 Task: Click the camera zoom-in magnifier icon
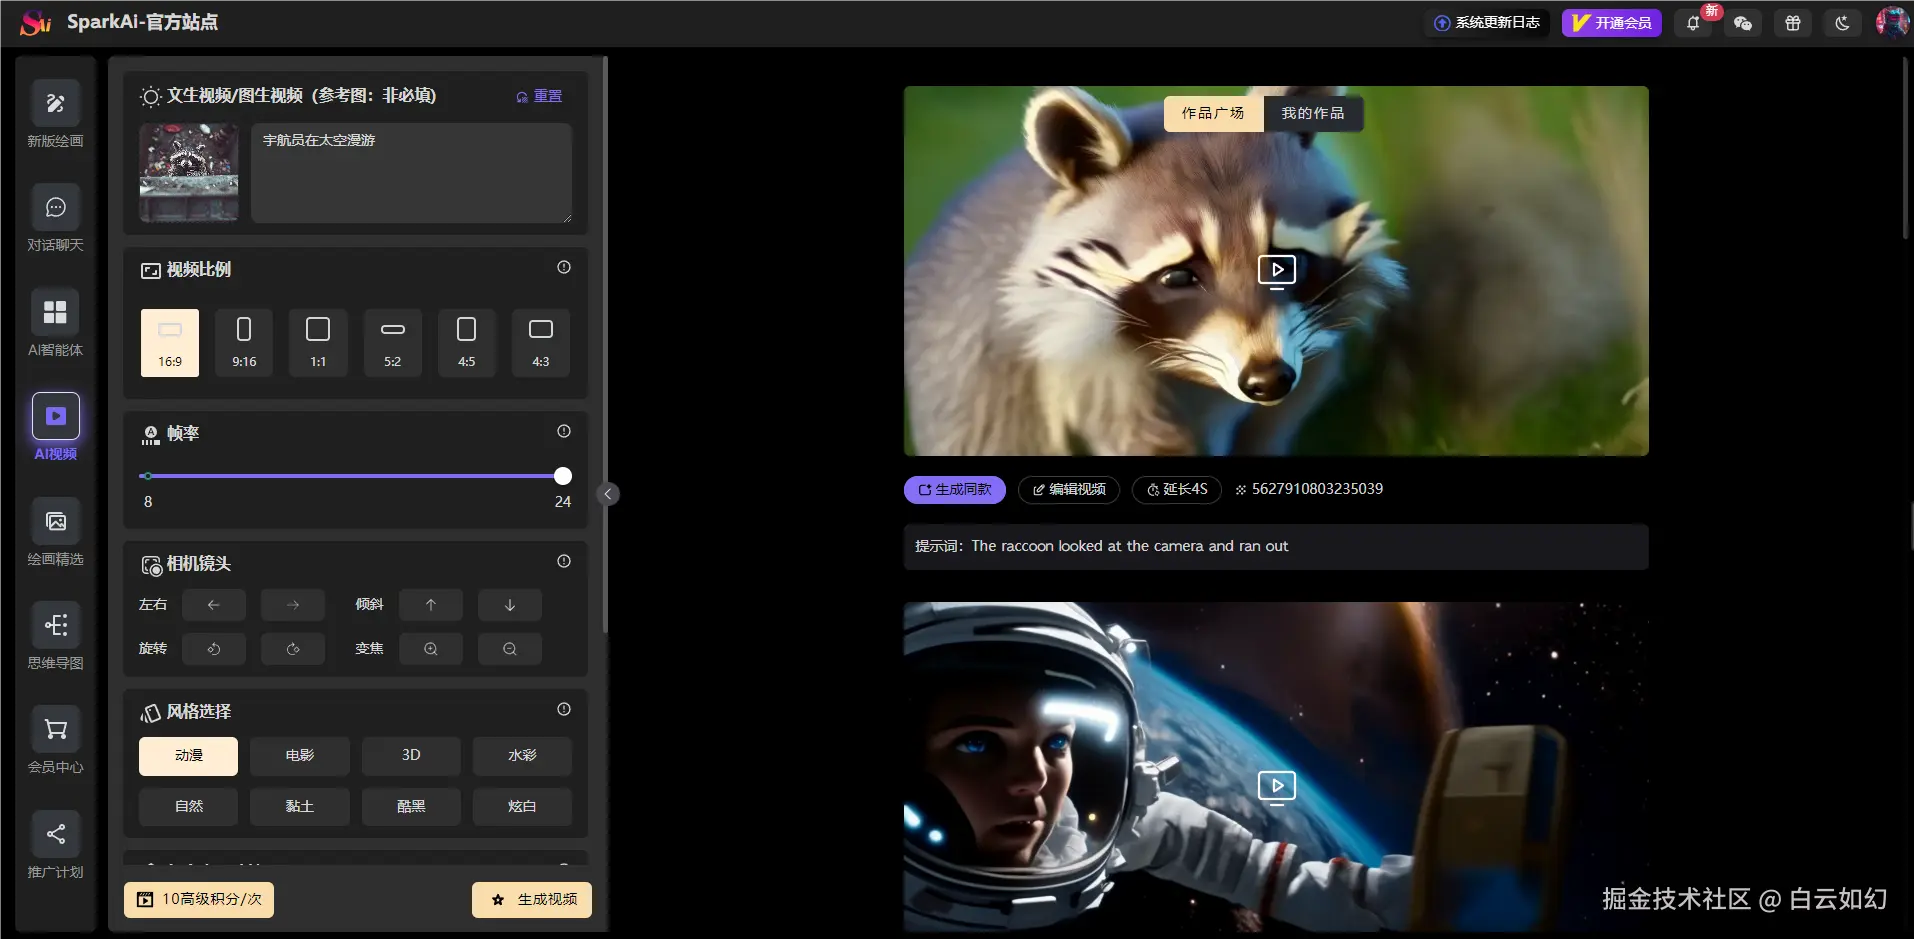pyautogui.click(x=431, y=649)
